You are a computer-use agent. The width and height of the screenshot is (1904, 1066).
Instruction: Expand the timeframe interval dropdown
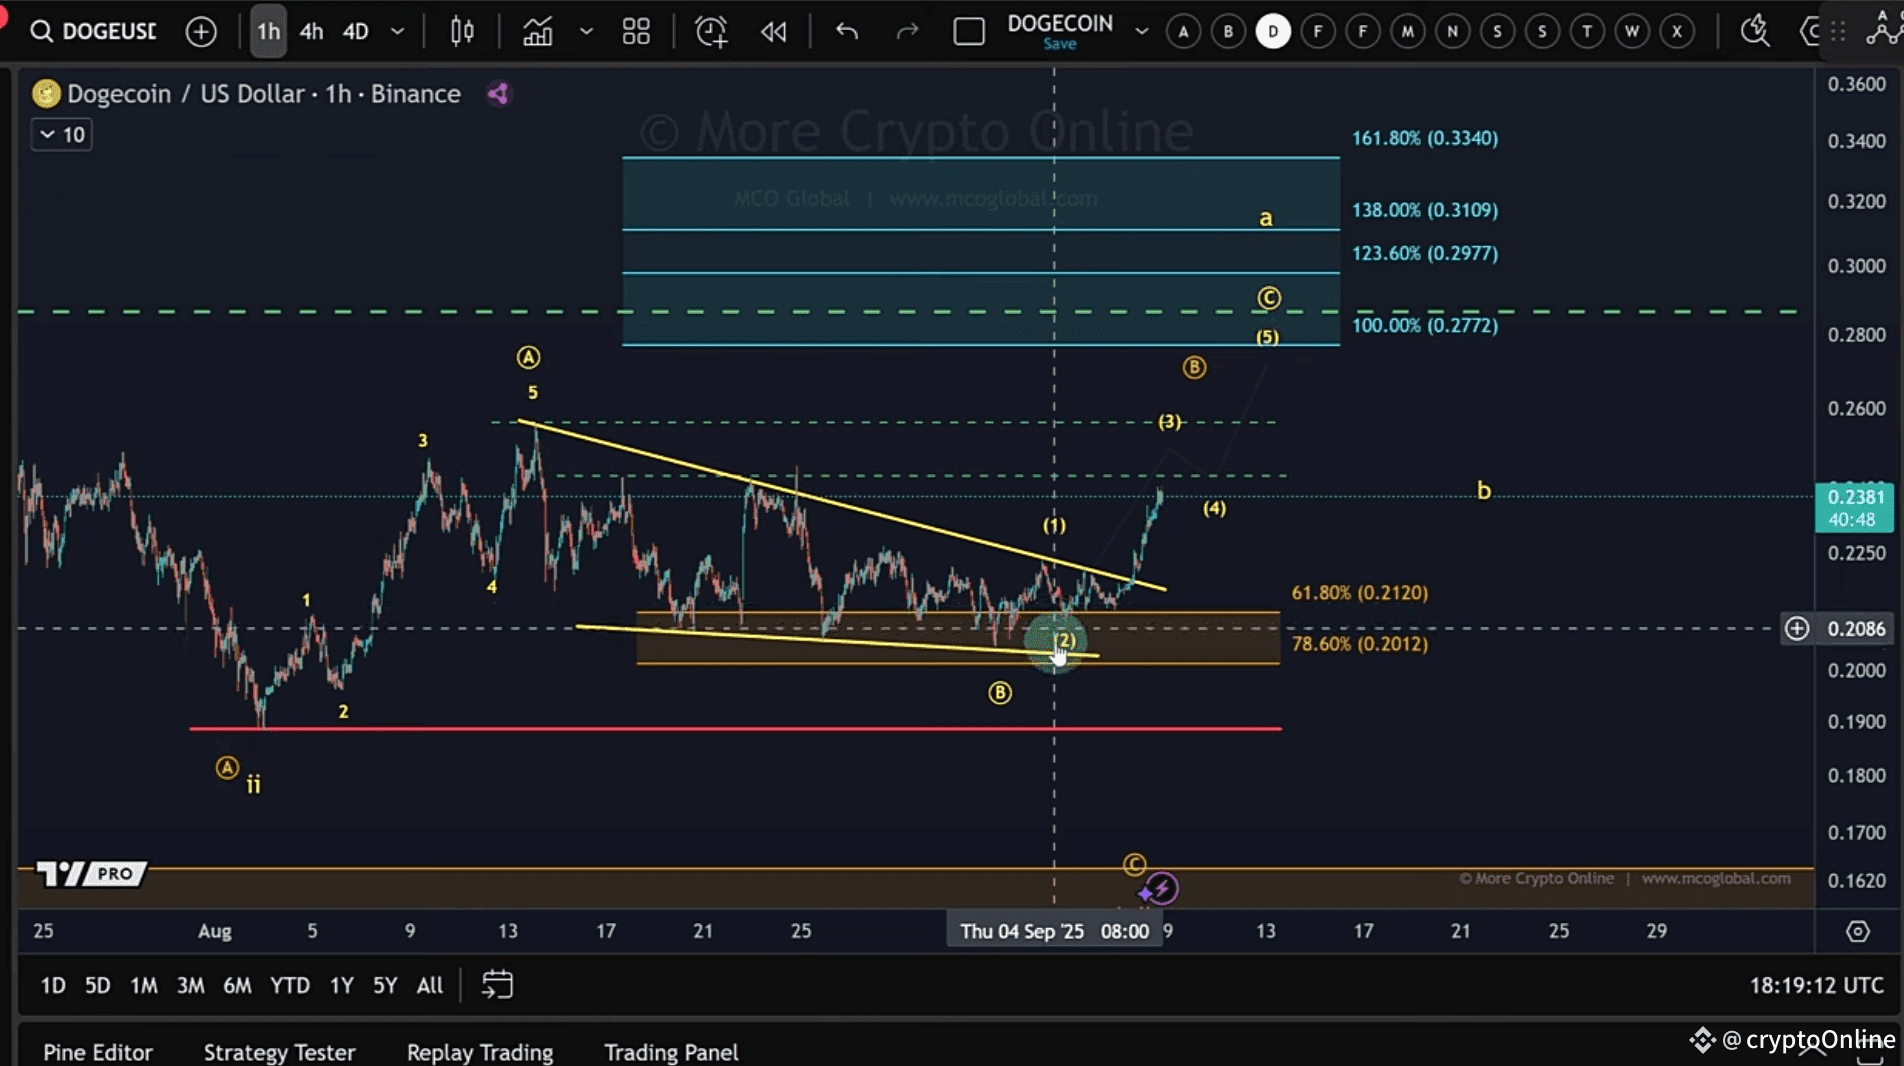click(397, 31)
